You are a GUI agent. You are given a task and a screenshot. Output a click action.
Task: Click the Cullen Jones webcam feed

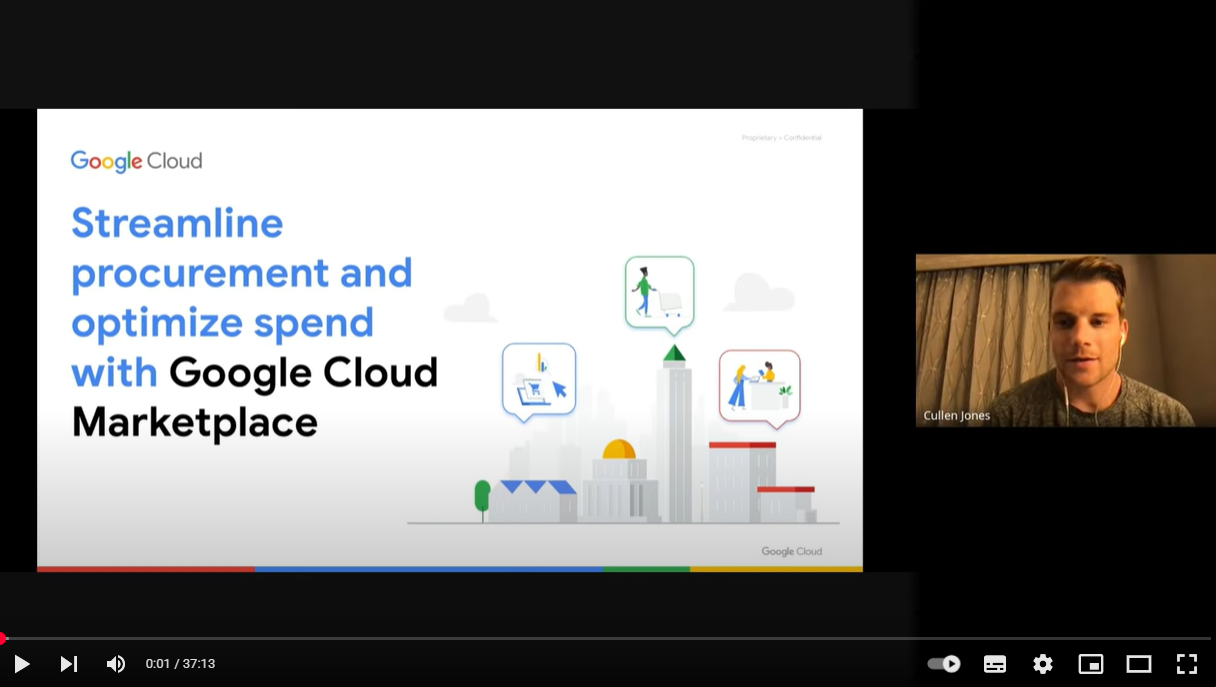[1065, 340]
